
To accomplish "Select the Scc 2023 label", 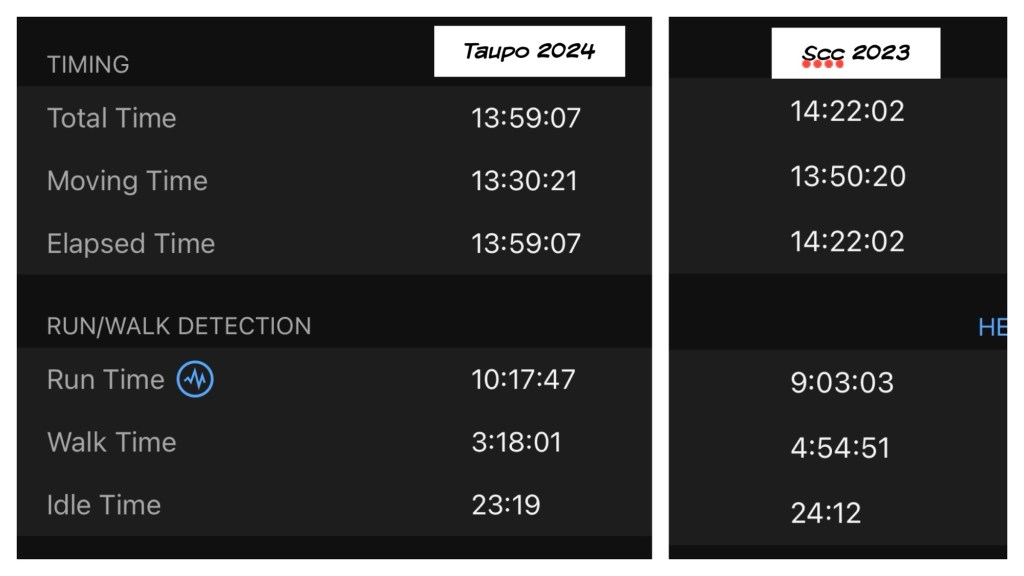I will pyautogui.click(x=855, y=53).
